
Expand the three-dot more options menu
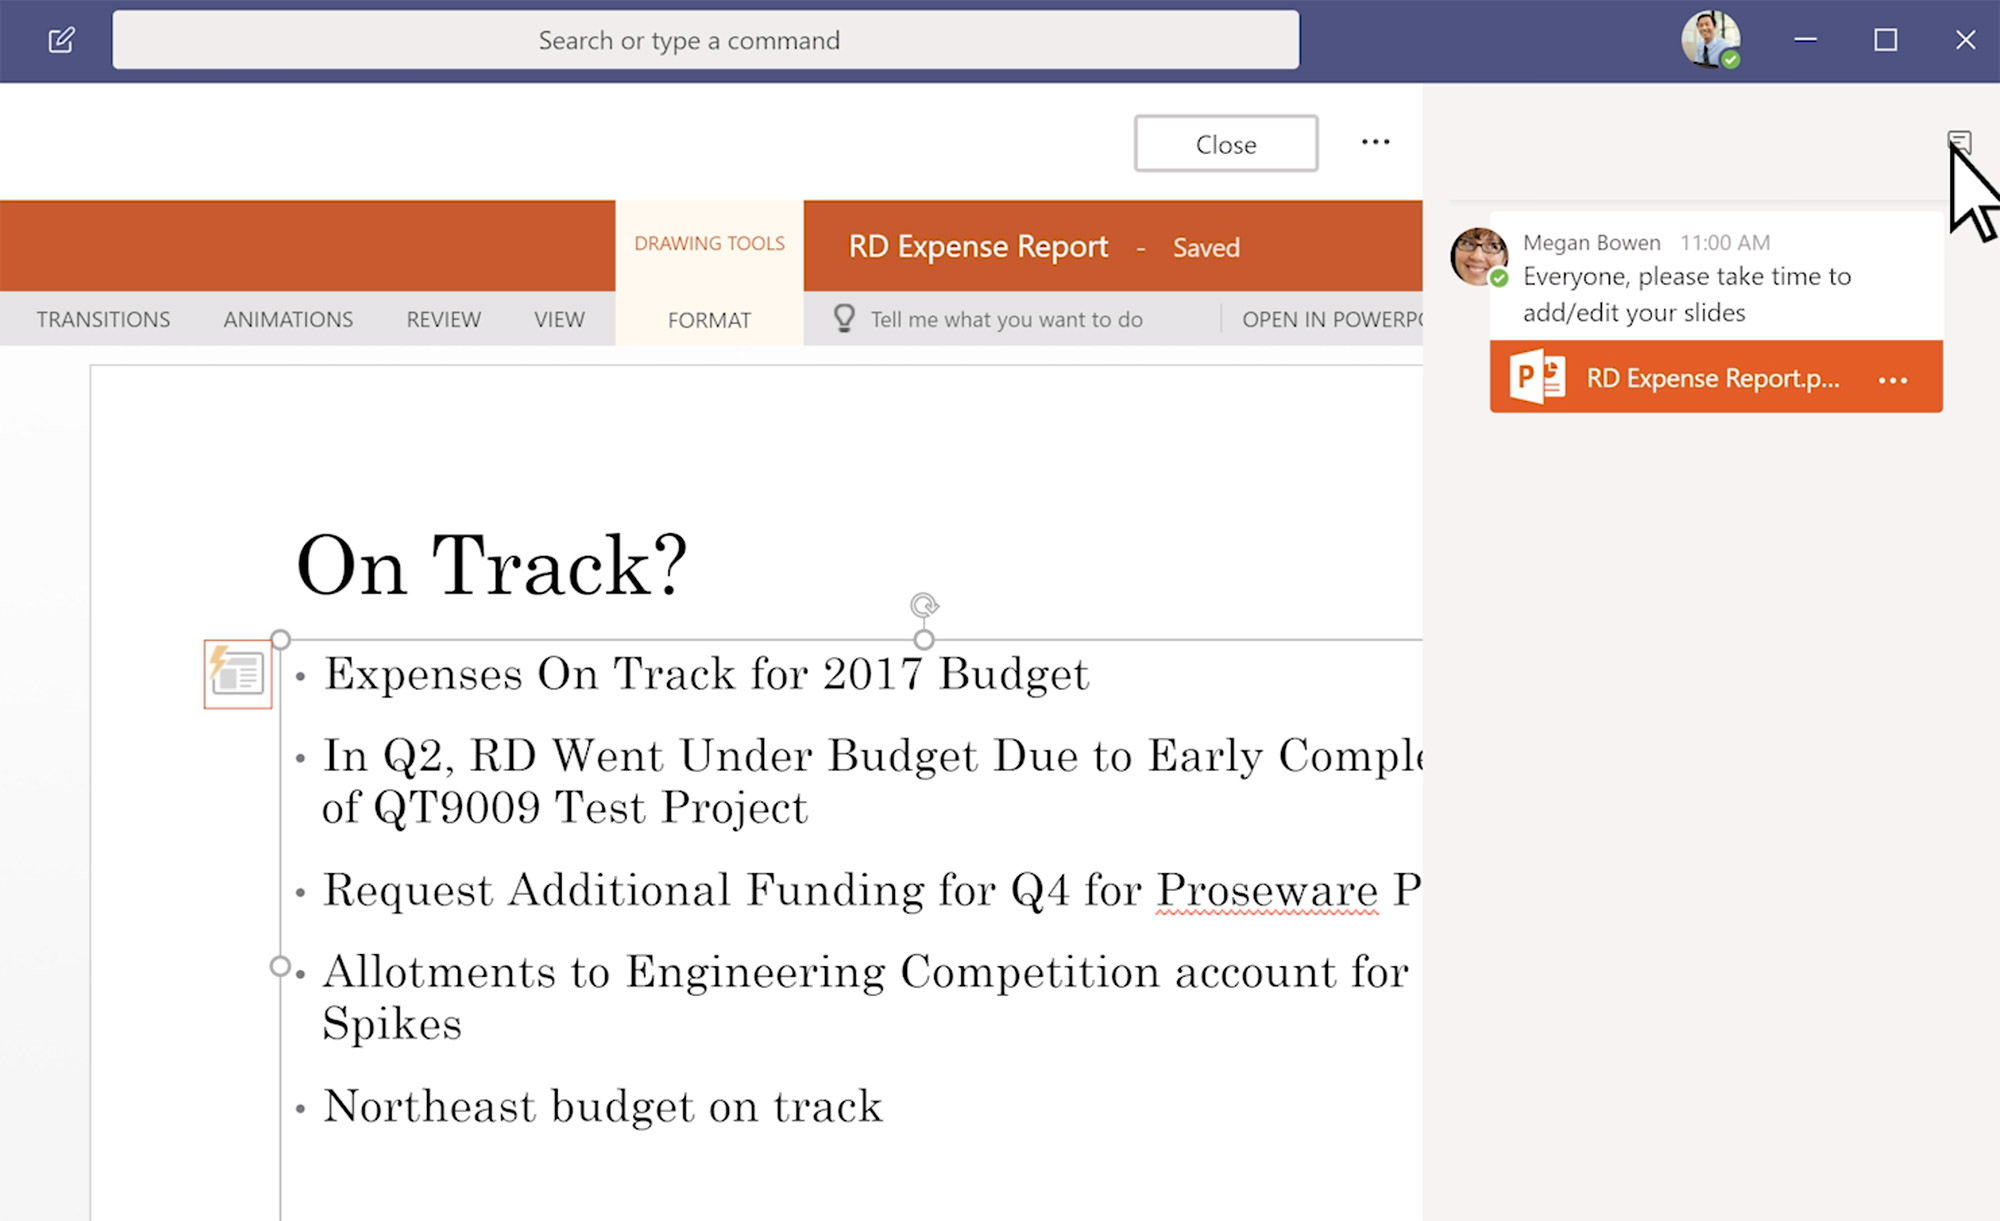1374,141
